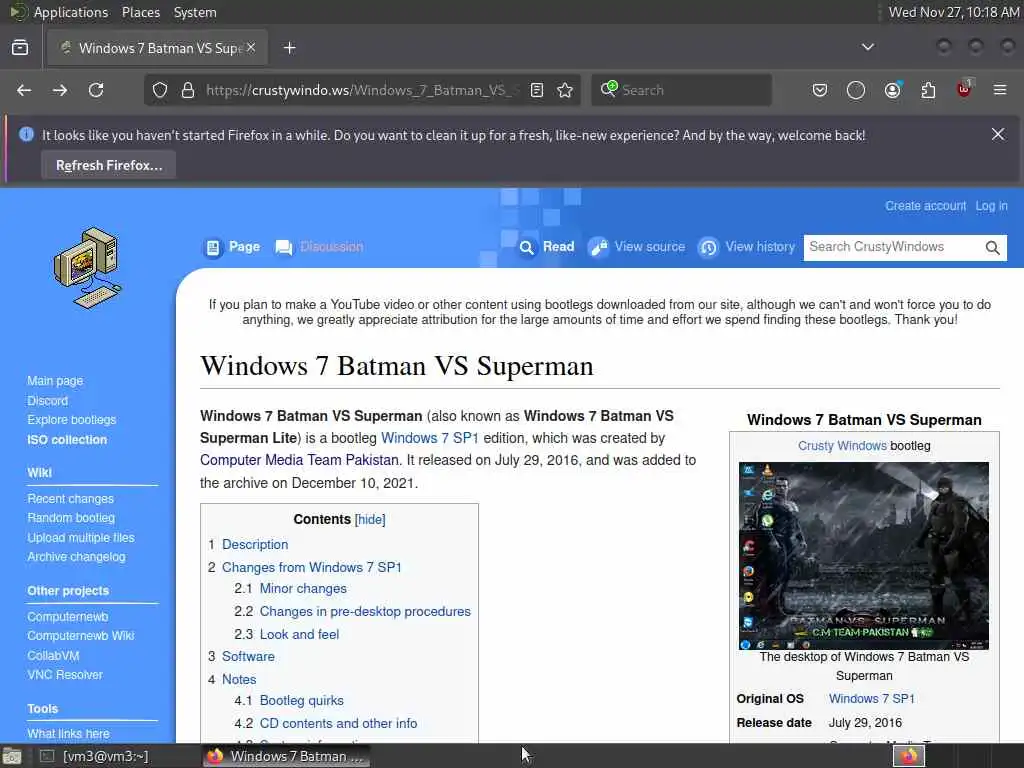
Task: Open the Firefox account avatar icon
Action: click(x=892, y=90)
